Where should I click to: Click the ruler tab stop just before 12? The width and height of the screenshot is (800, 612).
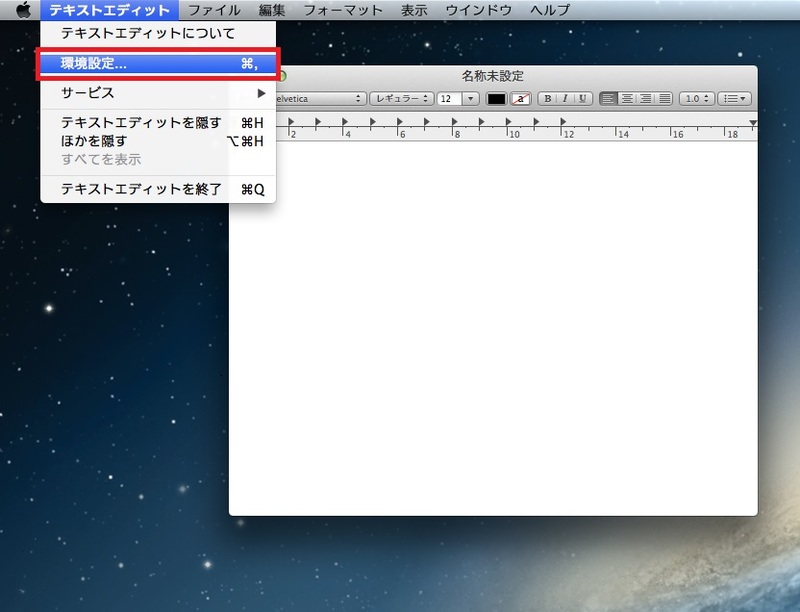coord(563,121)
